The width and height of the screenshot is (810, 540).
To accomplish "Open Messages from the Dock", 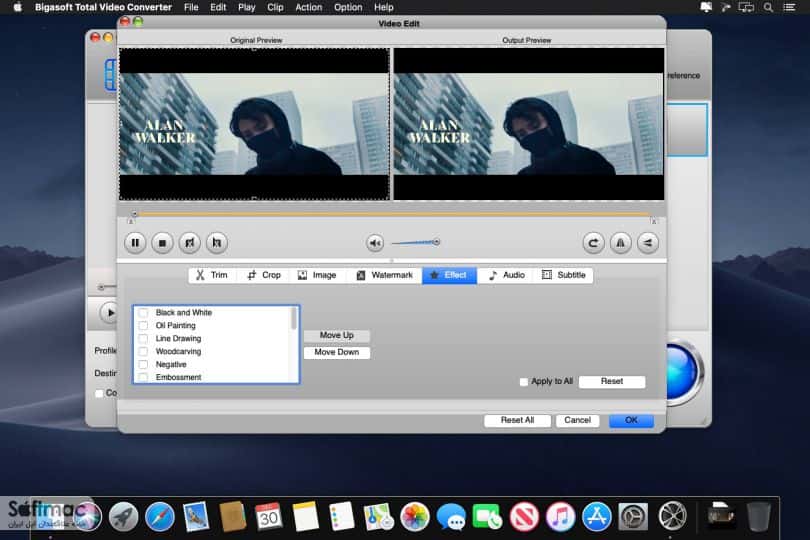I will pyautogui.click(x=451, y=517).
